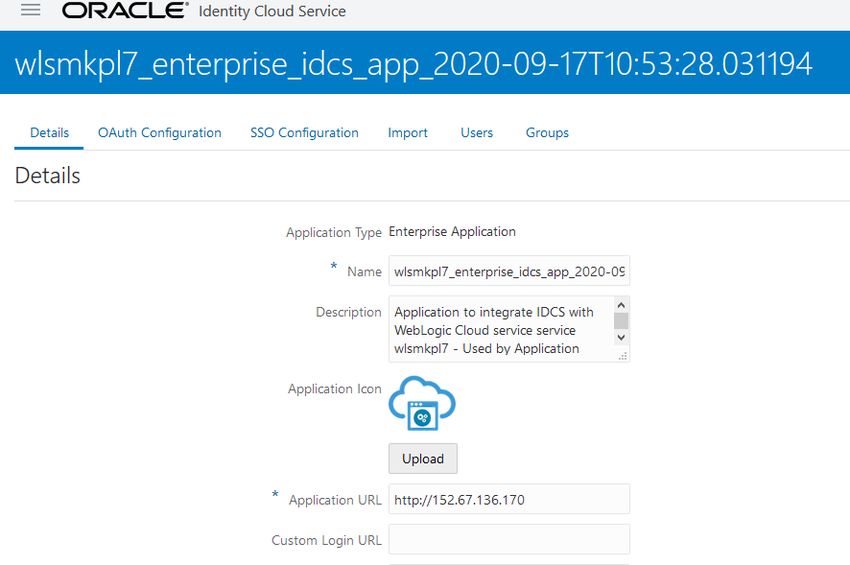Click the Application URL field

tap(509, 499)
